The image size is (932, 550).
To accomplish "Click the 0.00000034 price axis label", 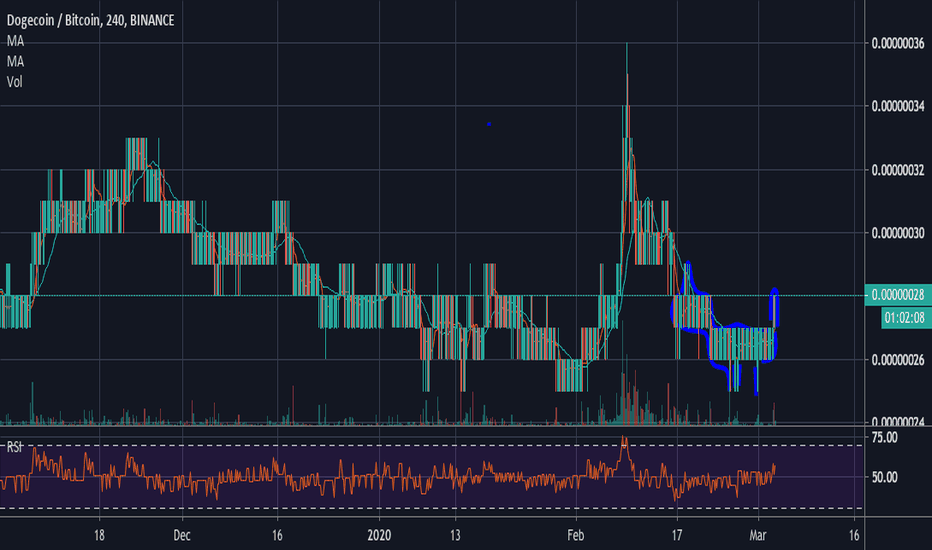I will [x=898, y=106].
